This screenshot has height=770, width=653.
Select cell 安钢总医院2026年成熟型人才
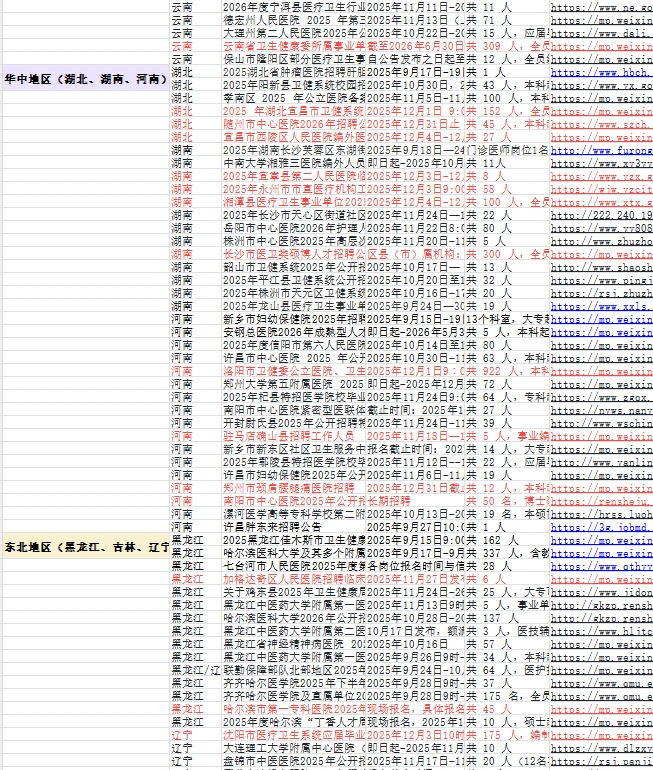[294, 332]
